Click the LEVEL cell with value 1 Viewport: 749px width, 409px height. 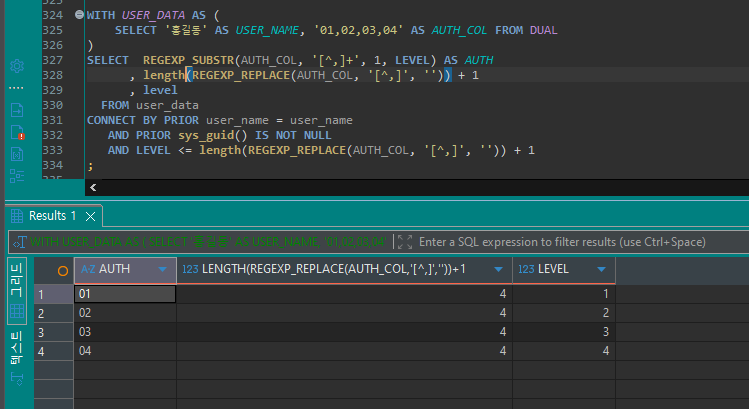(564, 294)
